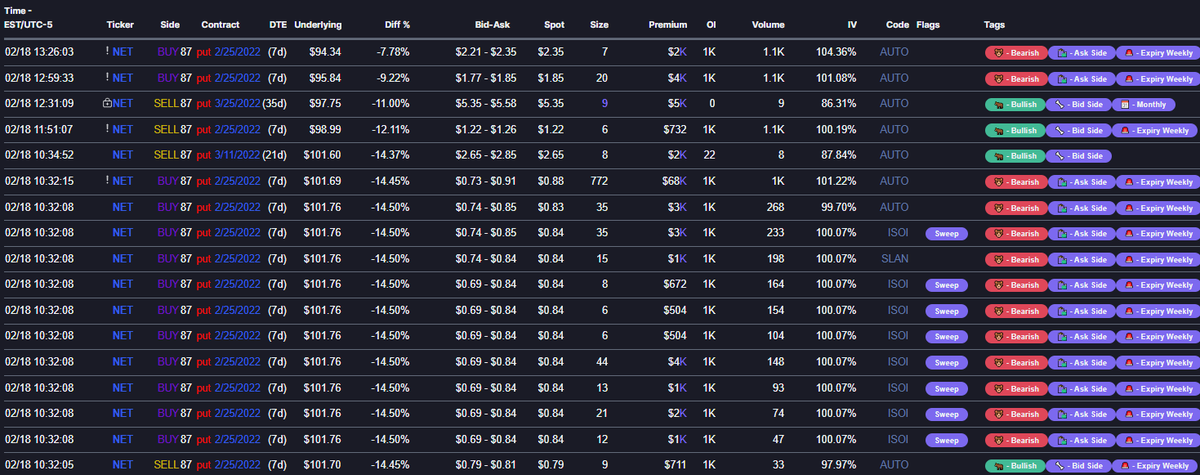Click the Flags column header
1200x475 pixels.
pos(928,23)
